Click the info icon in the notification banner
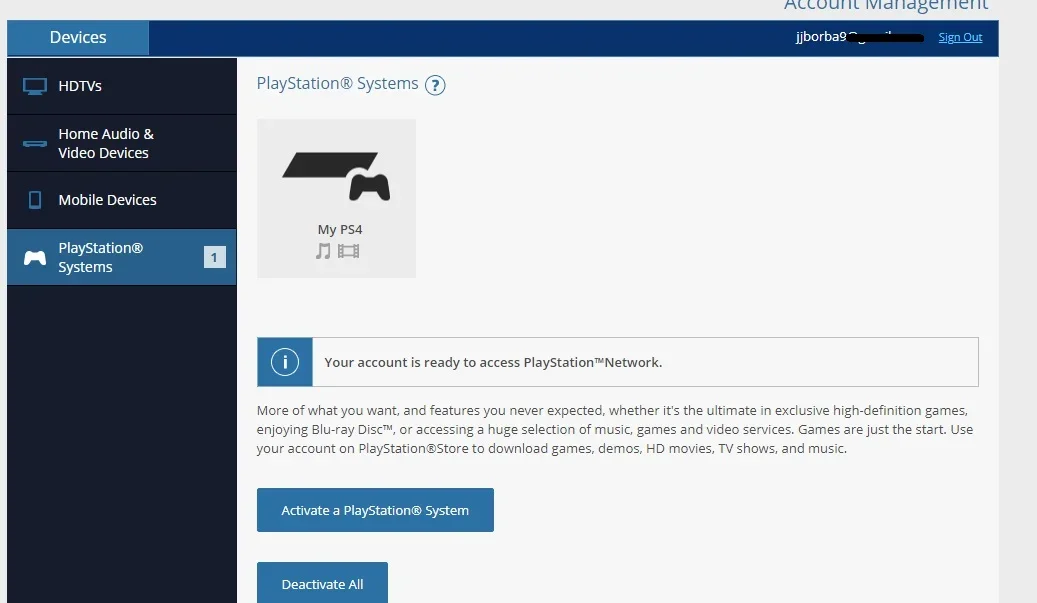The width and height of the screenshot is (1037, 603). point(285,362)
